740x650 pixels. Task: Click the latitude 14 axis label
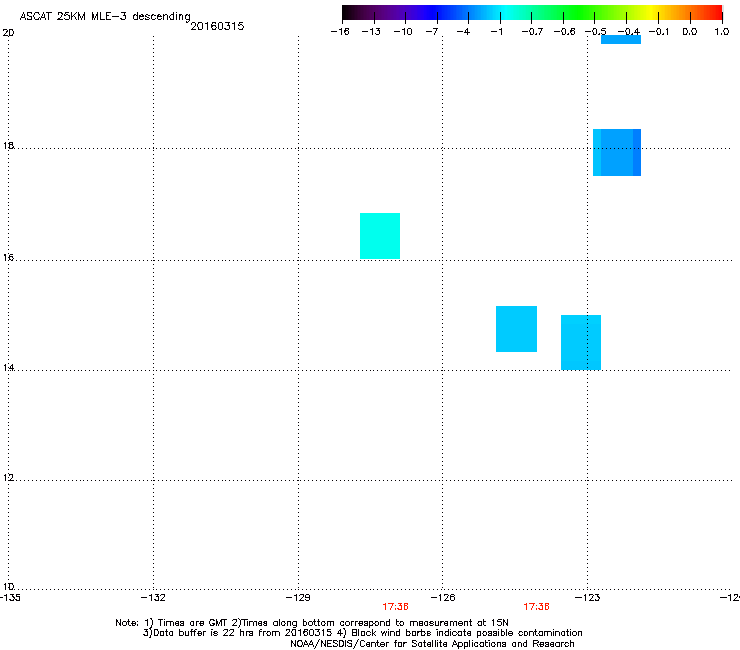(x=8, y=367)
